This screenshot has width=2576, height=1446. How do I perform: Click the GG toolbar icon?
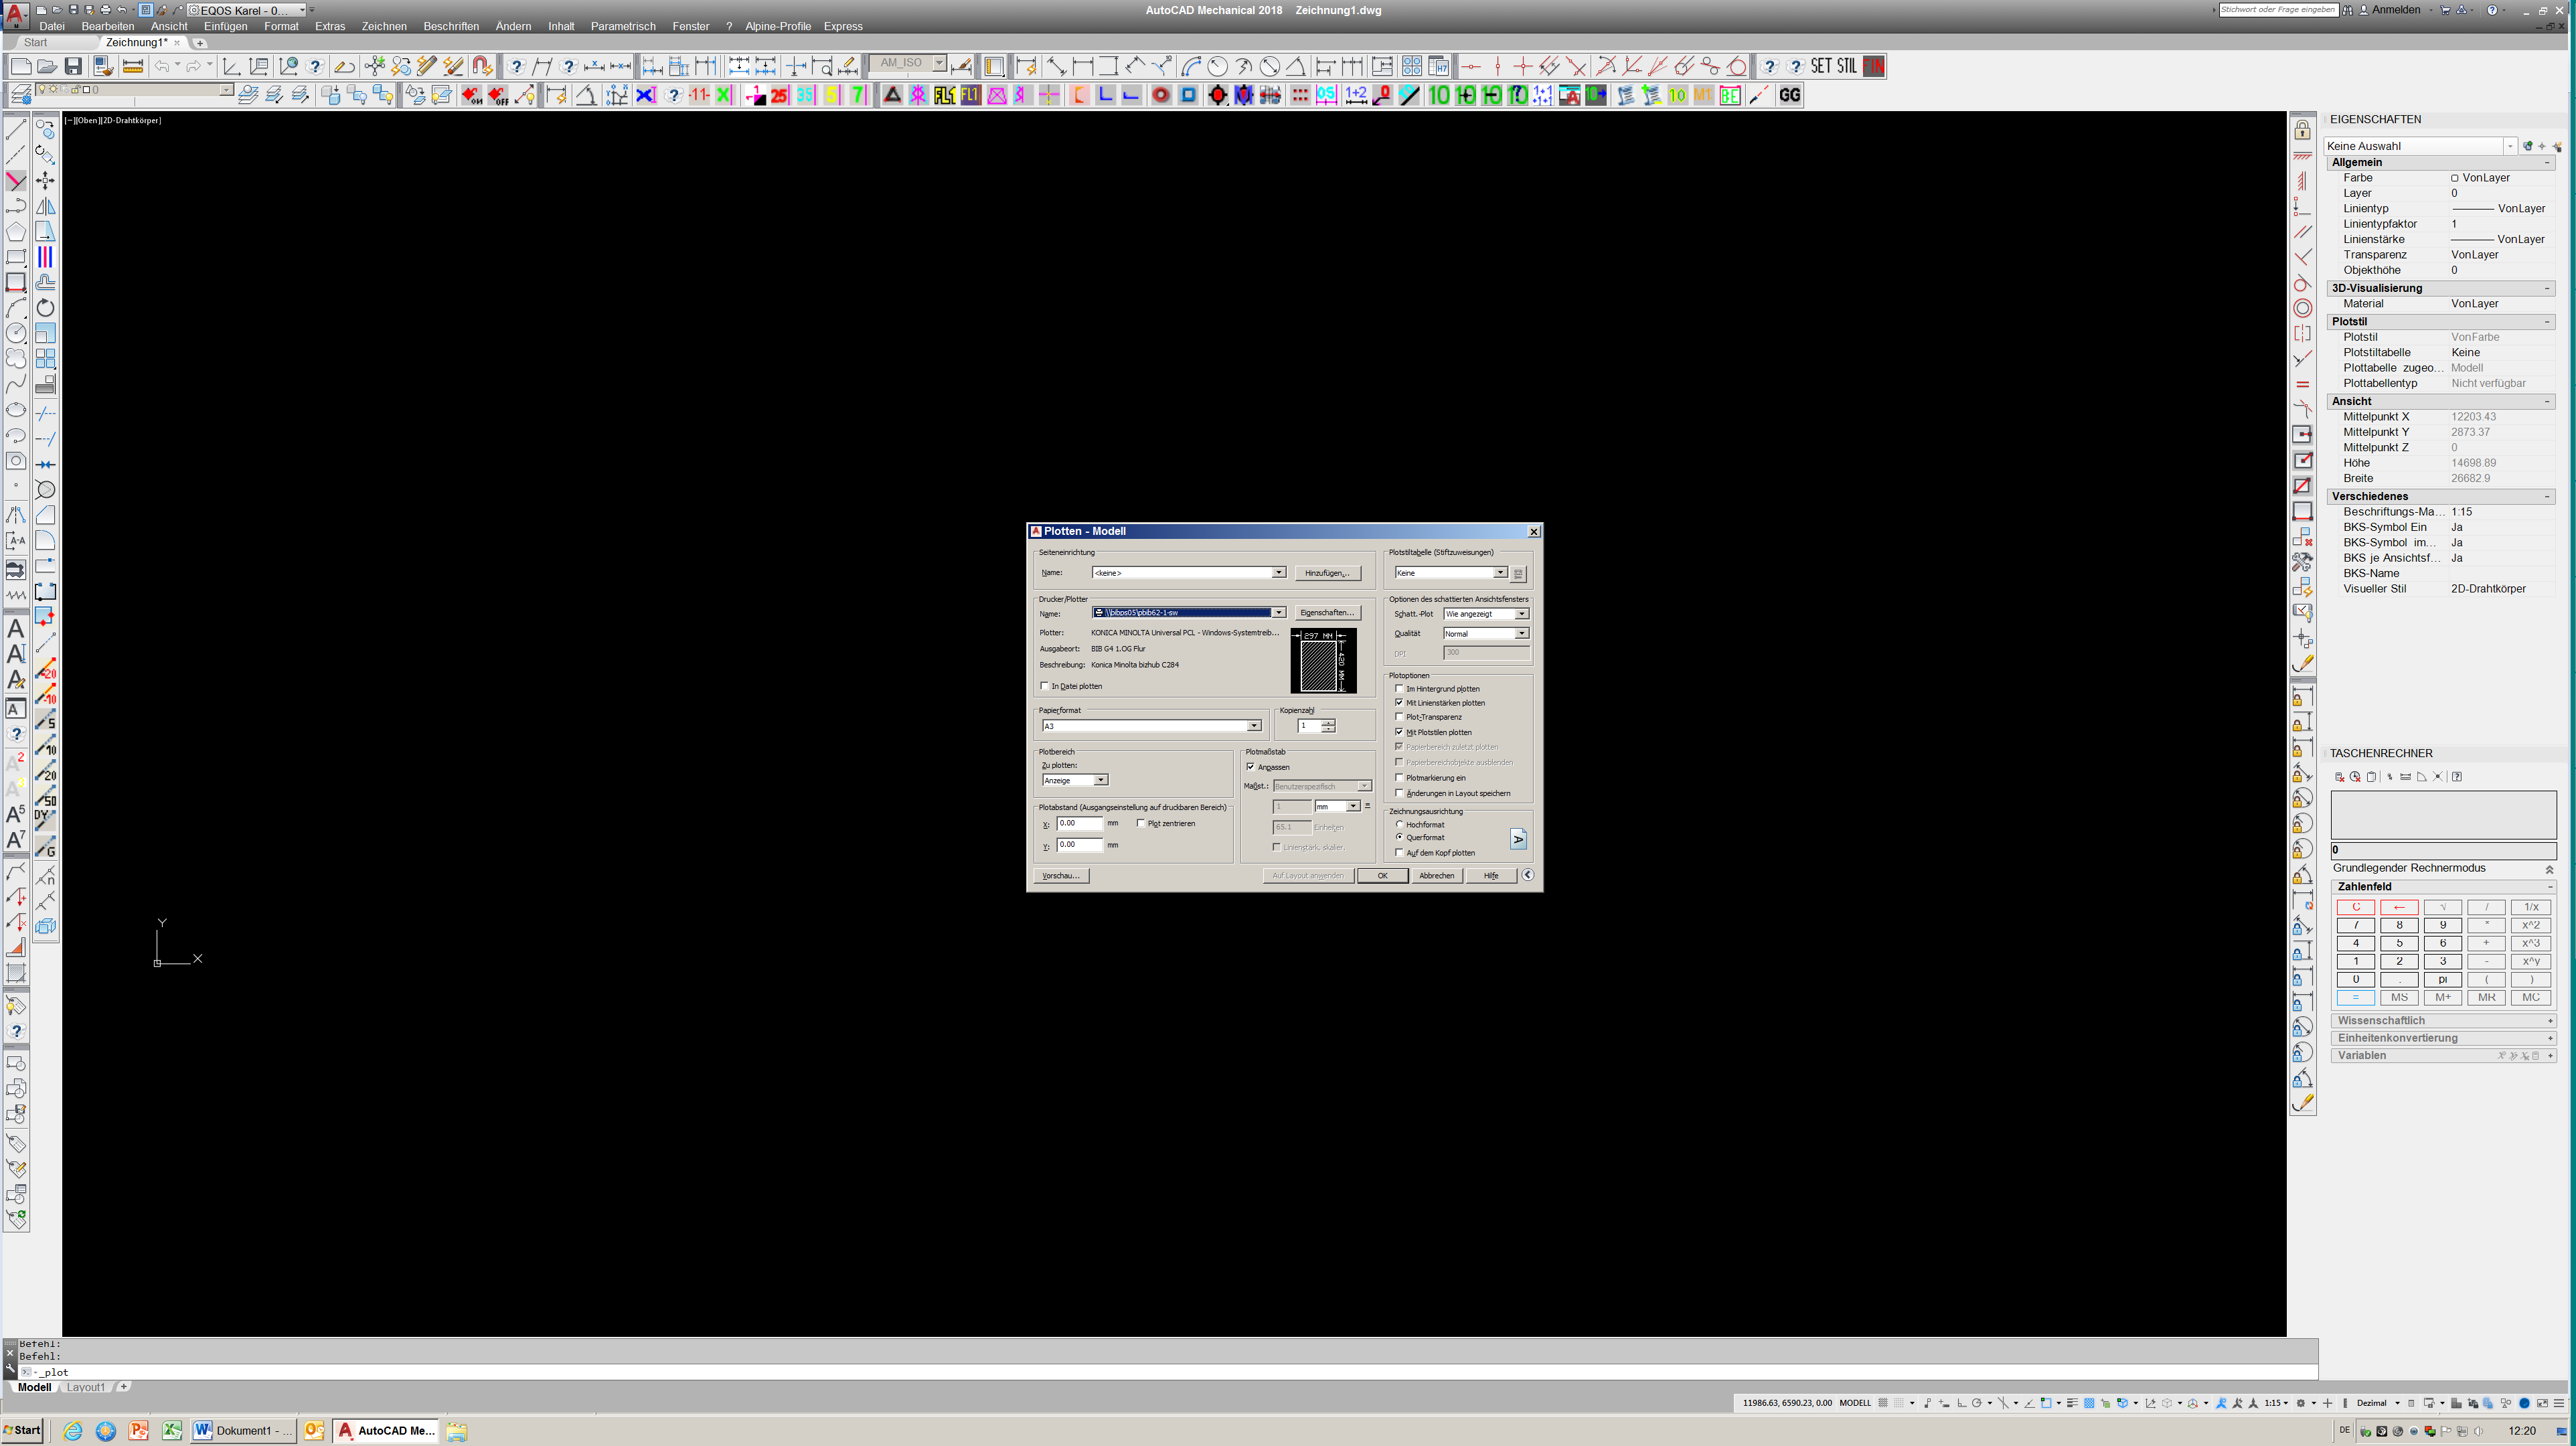pyautogui.click(x=1789, y=95)
